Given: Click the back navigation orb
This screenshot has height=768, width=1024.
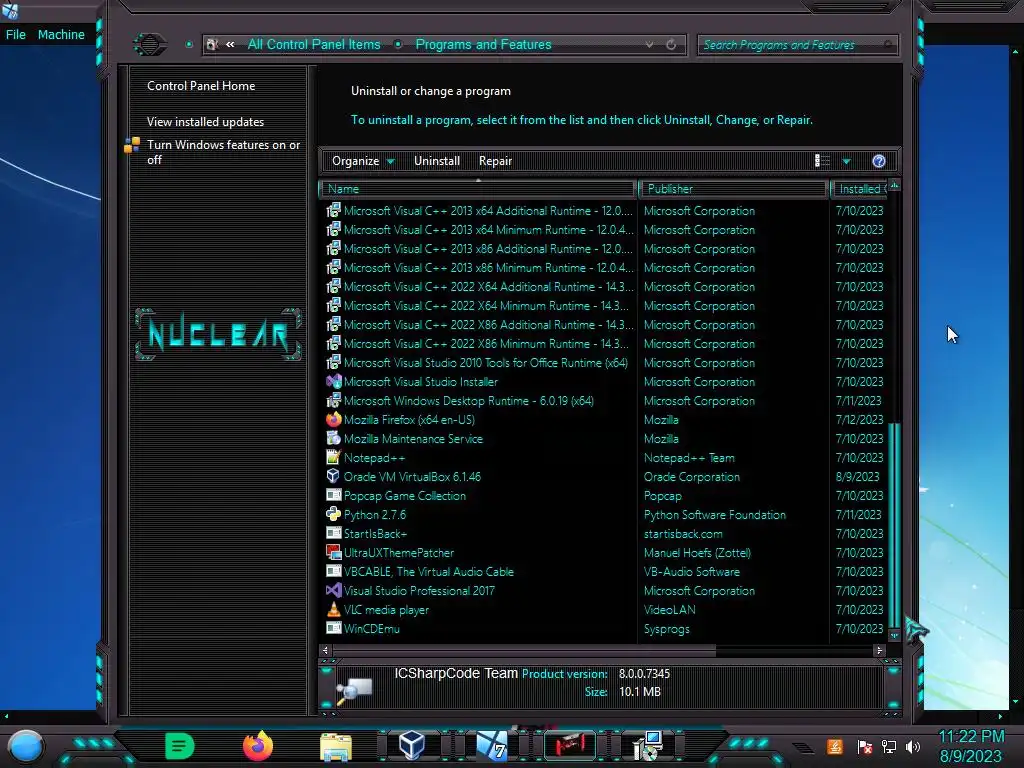Looking at the screenshot, I should tap(150, 44).
